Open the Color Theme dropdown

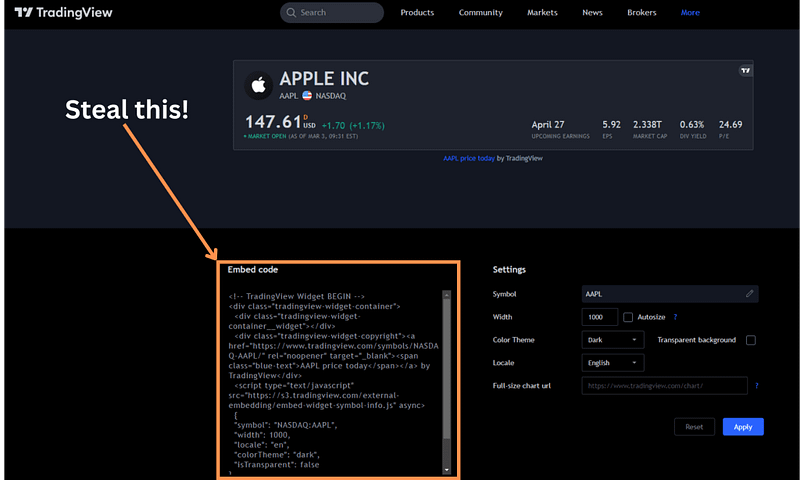pyautogui.click(x=613, y=340)
